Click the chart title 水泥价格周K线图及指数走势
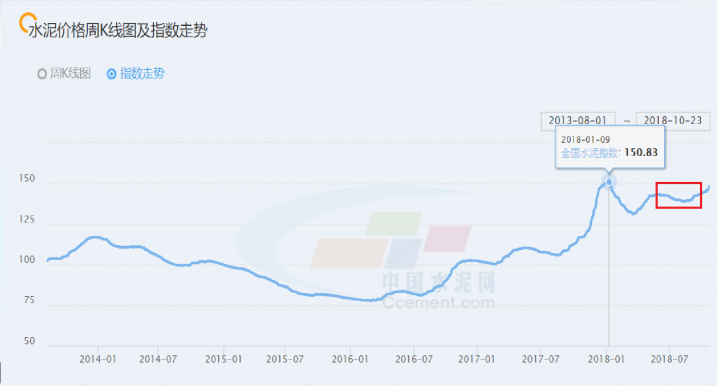The width and height of the screenshot is (720, 386). point(118,31)
